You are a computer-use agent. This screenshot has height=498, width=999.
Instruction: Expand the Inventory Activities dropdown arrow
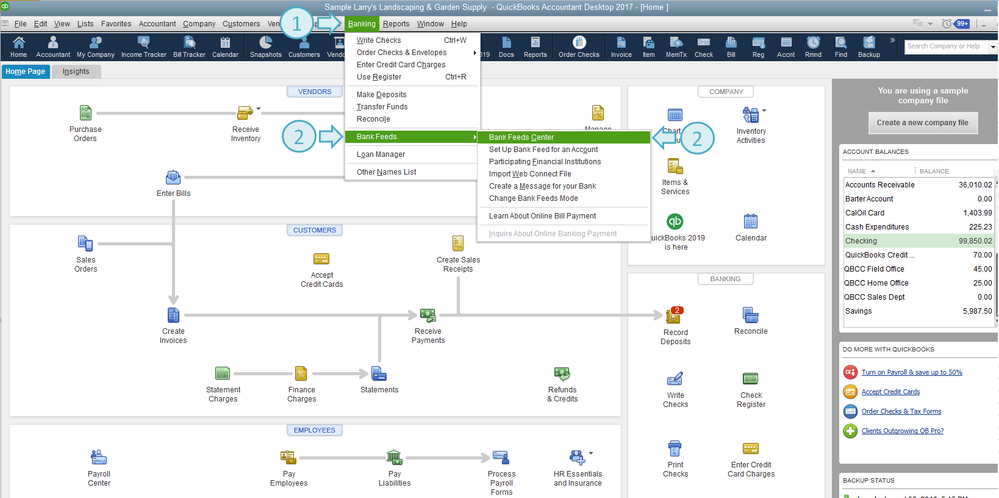764,110
